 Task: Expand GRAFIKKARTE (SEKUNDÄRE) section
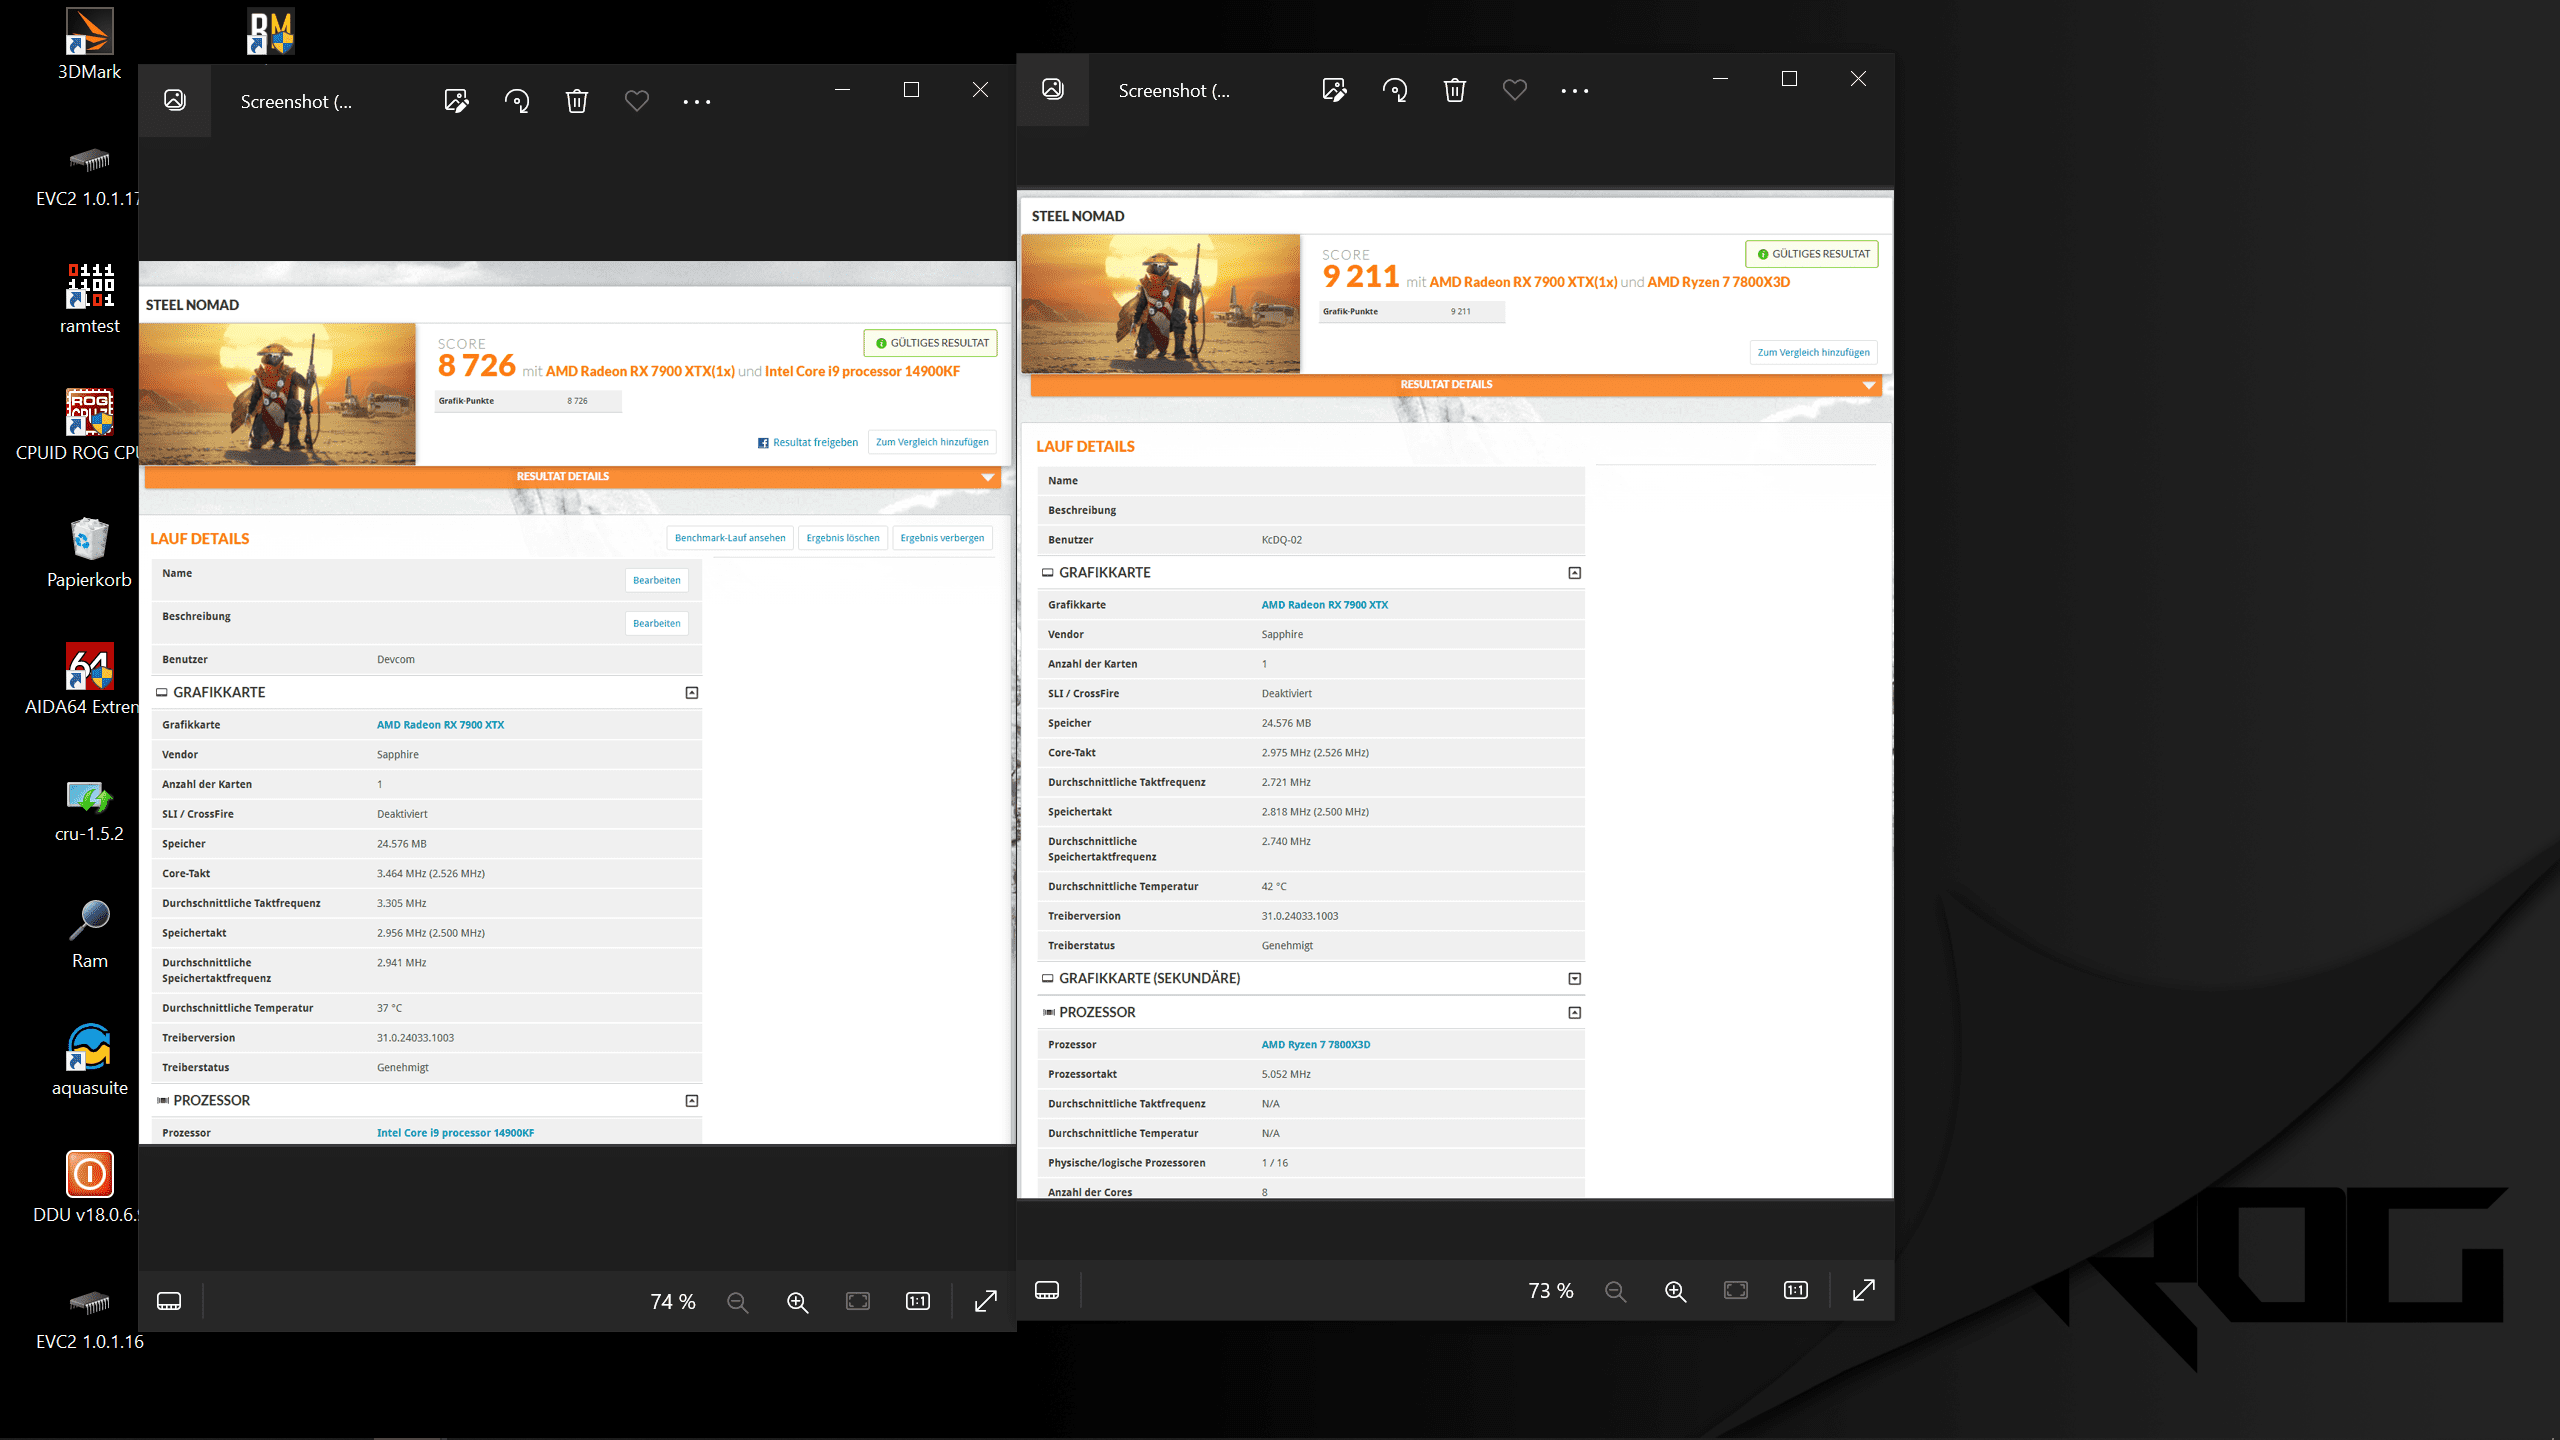click(x=1575, y=978)
